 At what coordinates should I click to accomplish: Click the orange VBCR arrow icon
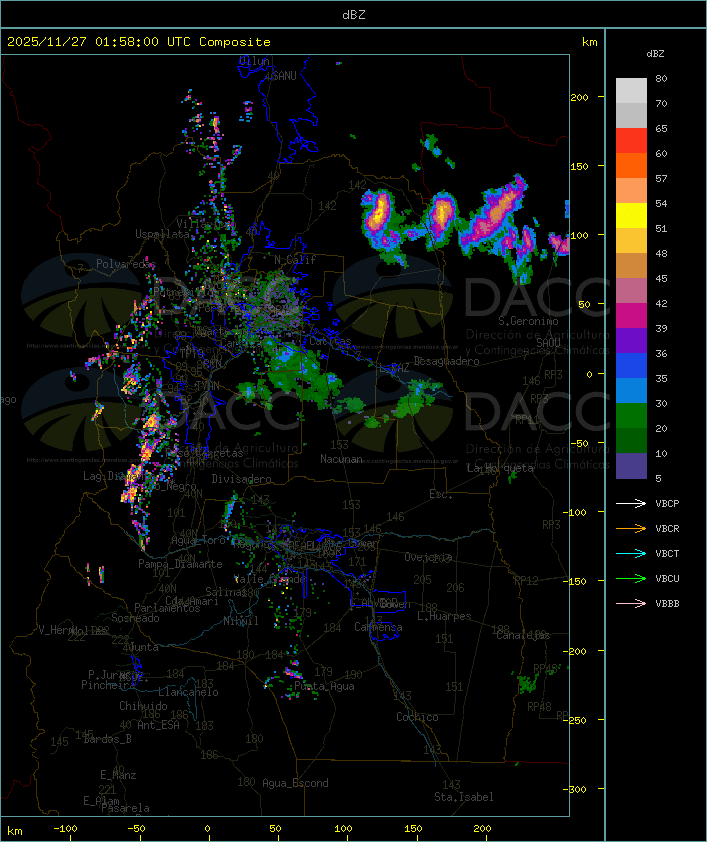point(631,528)
